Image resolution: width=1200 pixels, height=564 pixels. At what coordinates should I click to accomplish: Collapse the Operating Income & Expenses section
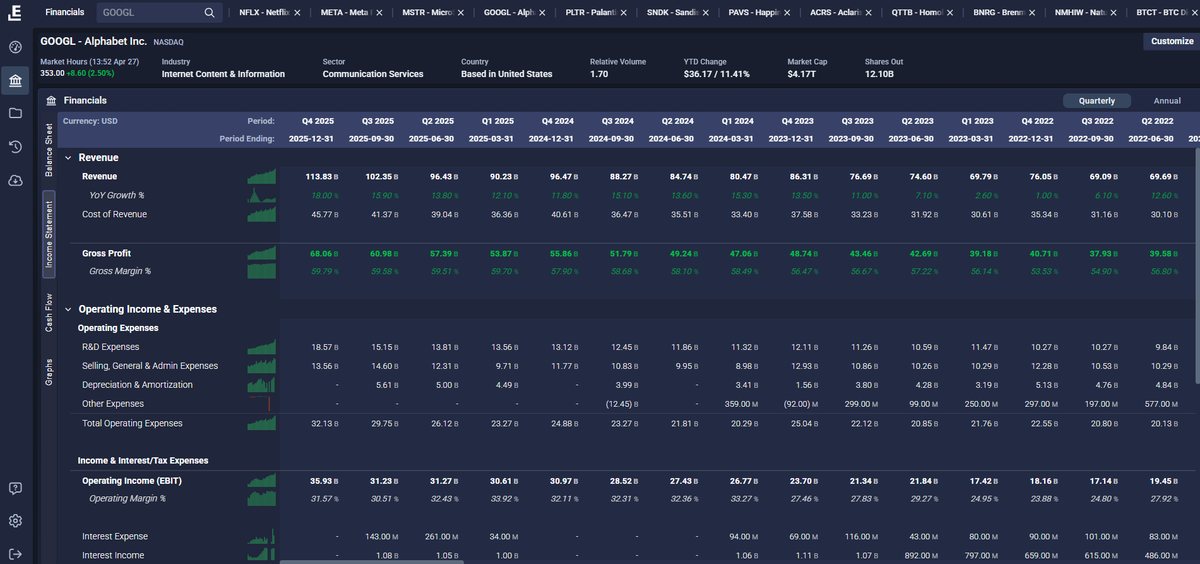pos(68,309)
